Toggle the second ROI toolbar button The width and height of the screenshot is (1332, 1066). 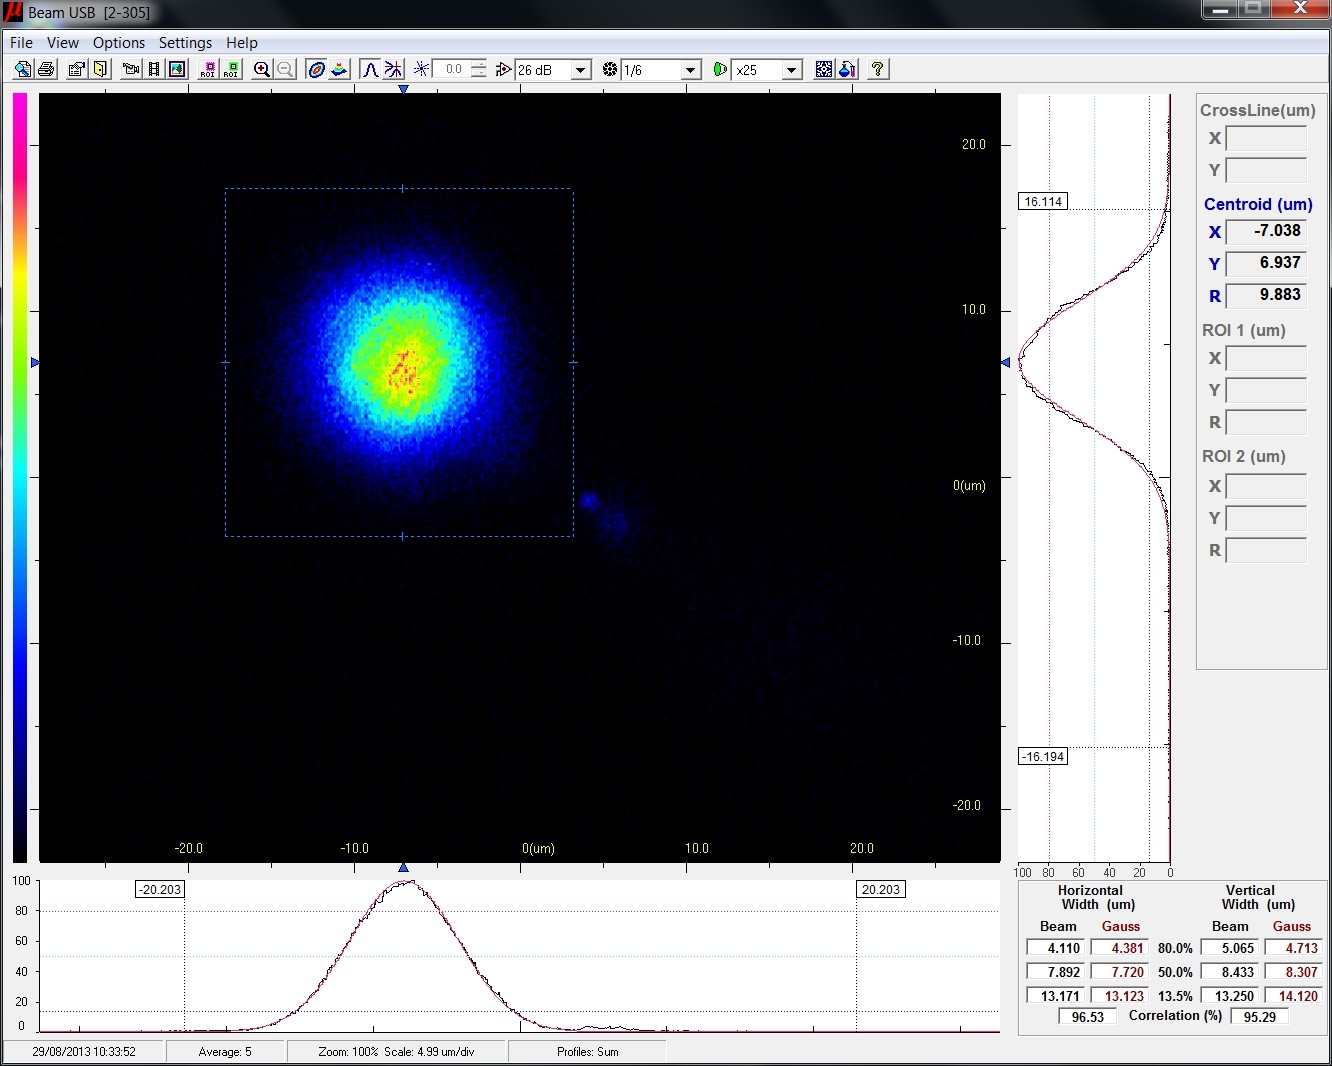click(x=231, y=69)
